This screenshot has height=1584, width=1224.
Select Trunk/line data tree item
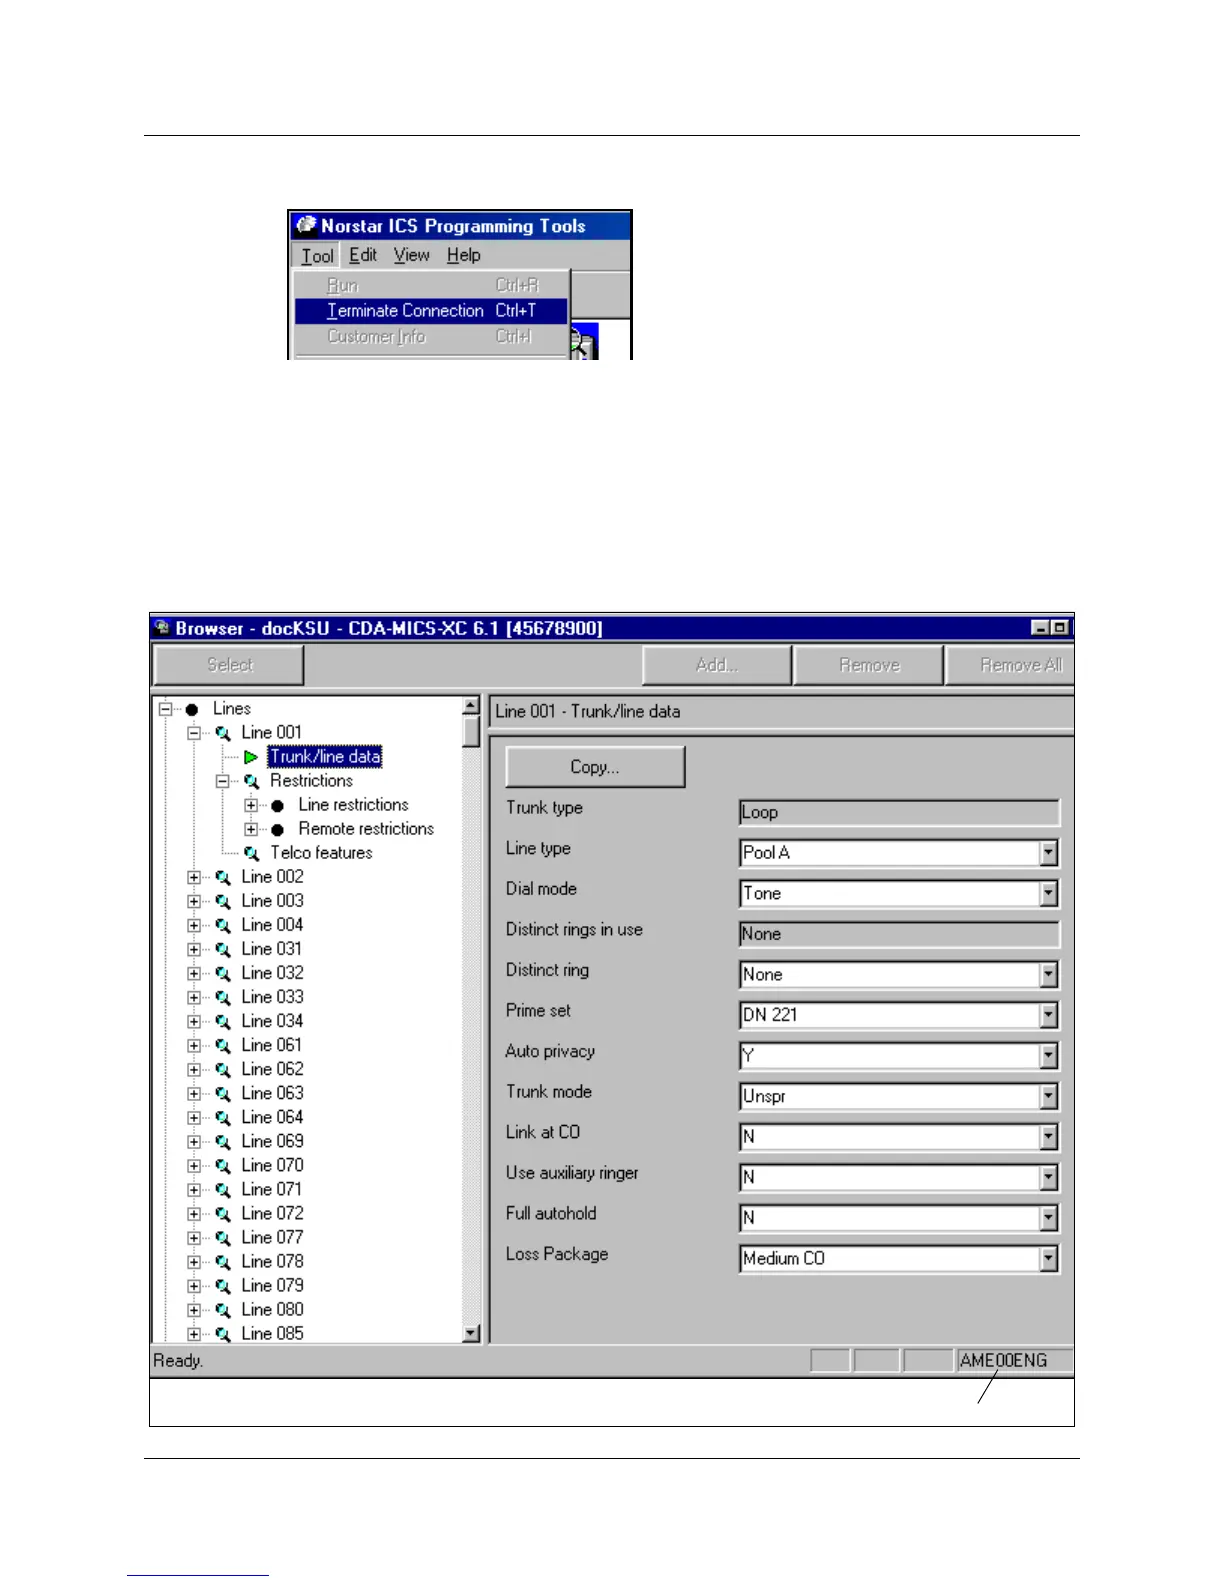[x=325, y=757]
